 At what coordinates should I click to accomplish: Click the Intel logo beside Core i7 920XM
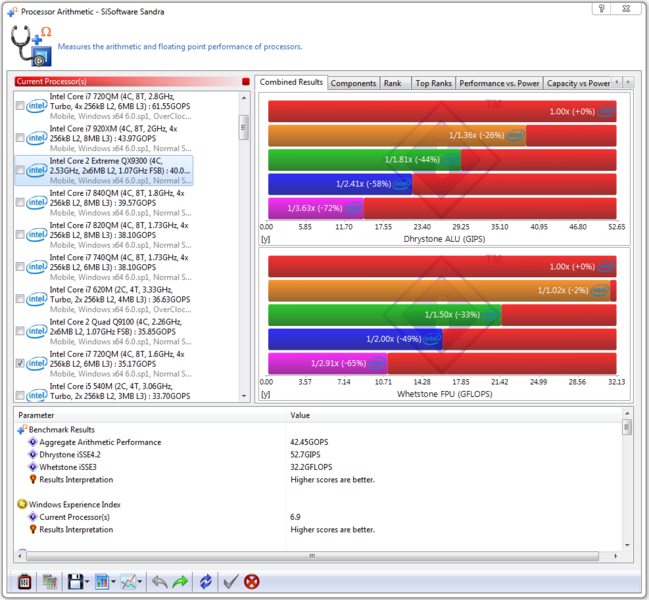pyautogui.click(x=37, y=138)
